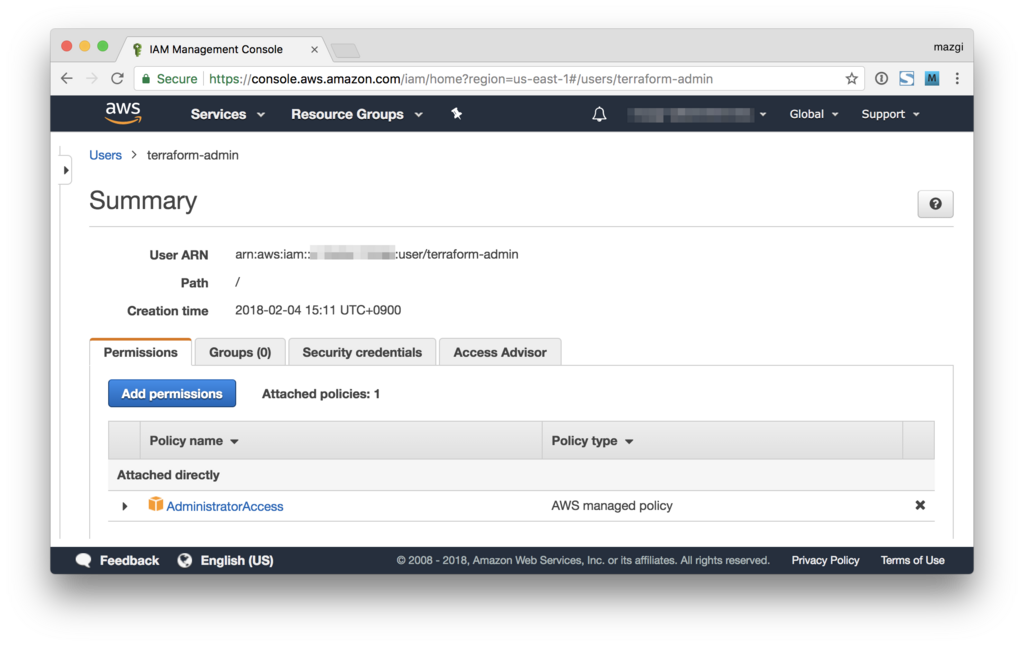Click the pin shortcuts icon in navbar
Viewport: 1024px width, 646px height.
(456, 114)
